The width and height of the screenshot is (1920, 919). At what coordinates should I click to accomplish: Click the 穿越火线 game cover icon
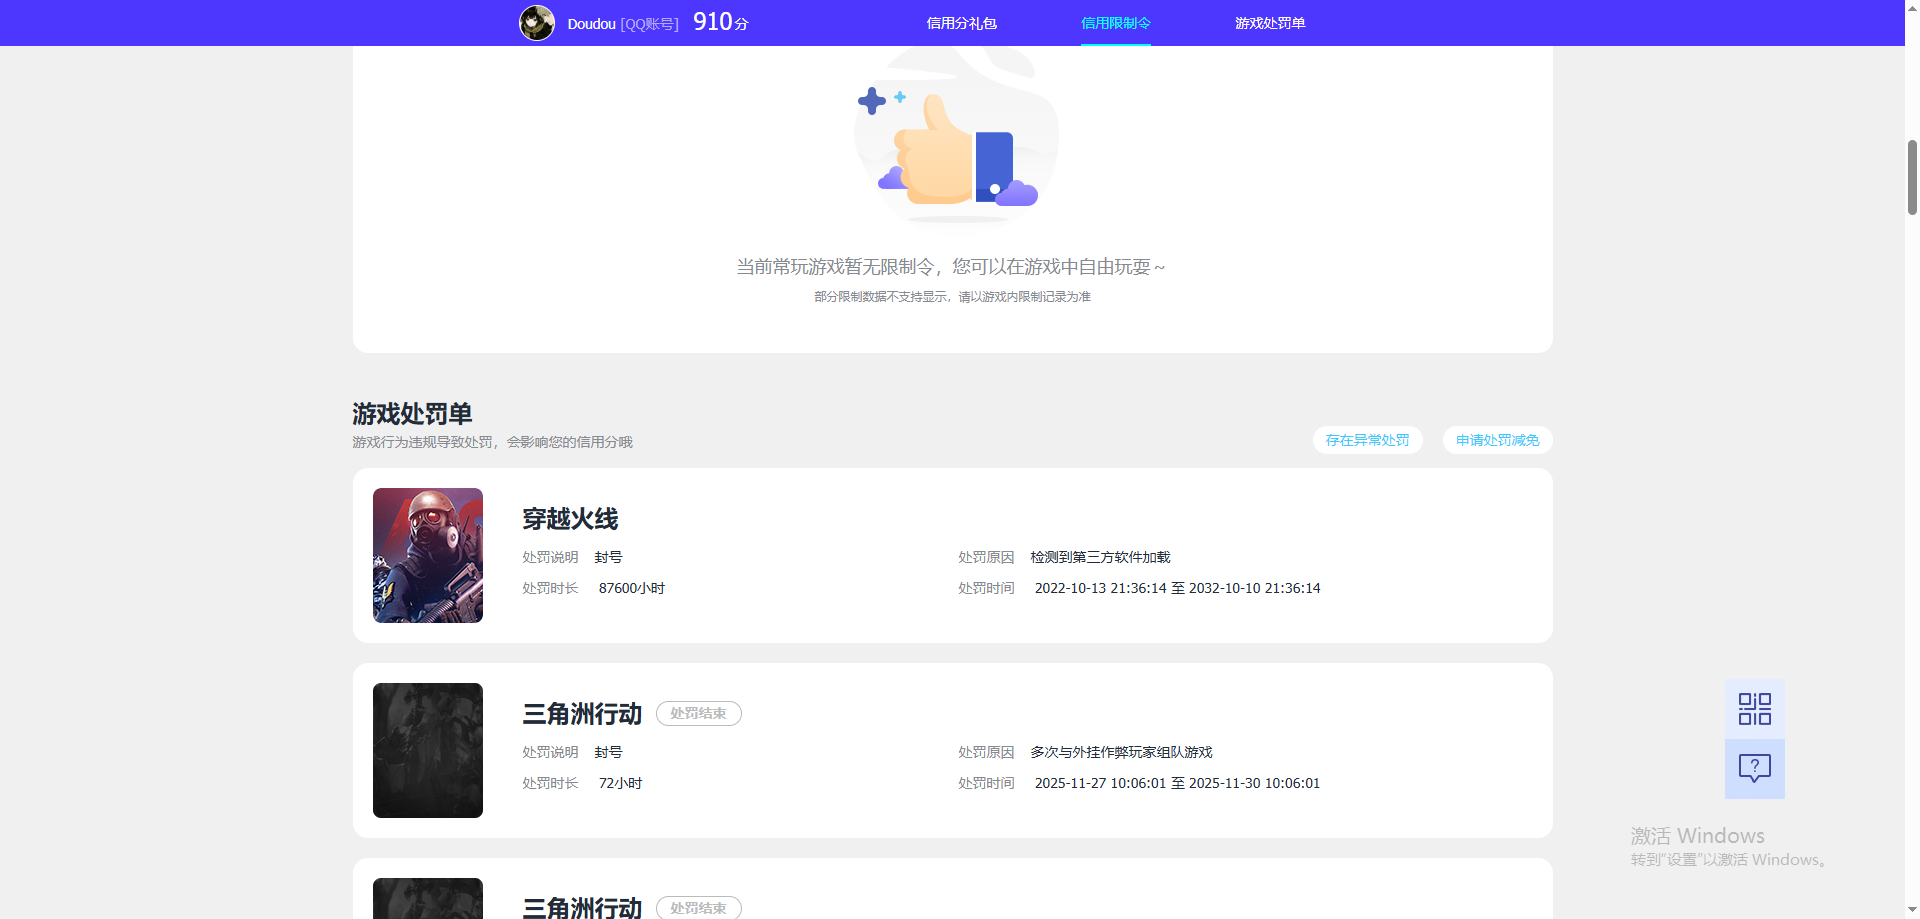427,555
